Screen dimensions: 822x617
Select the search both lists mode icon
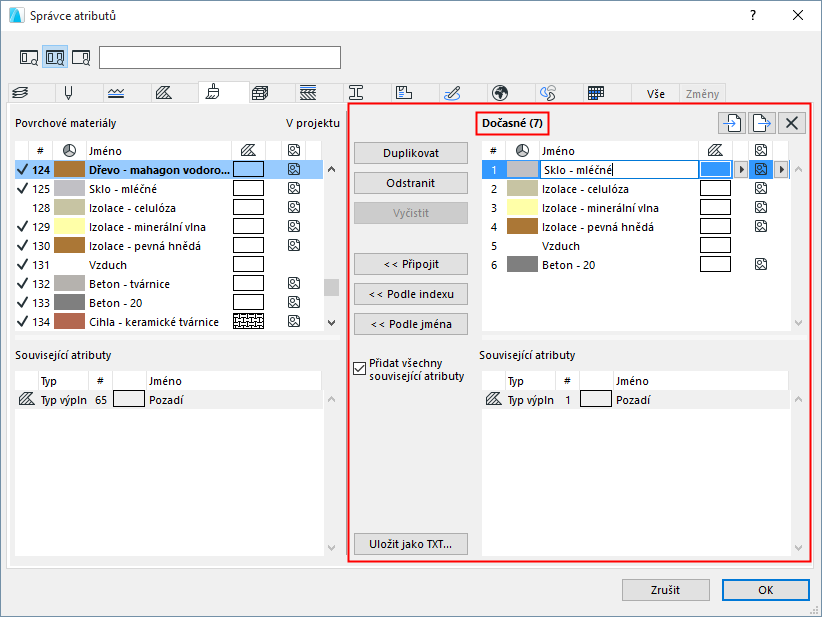point(55,57)
